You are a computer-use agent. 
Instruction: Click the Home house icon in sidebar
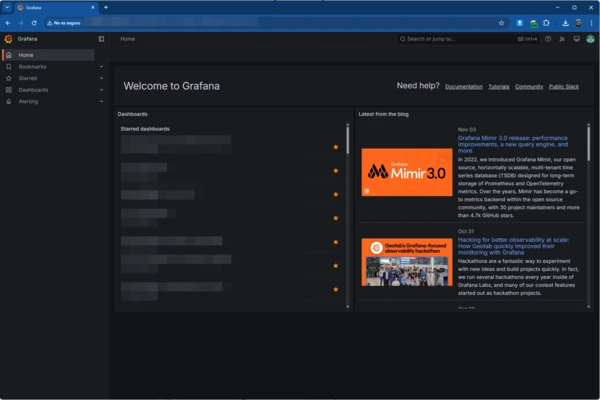click(x=9, y=55)
